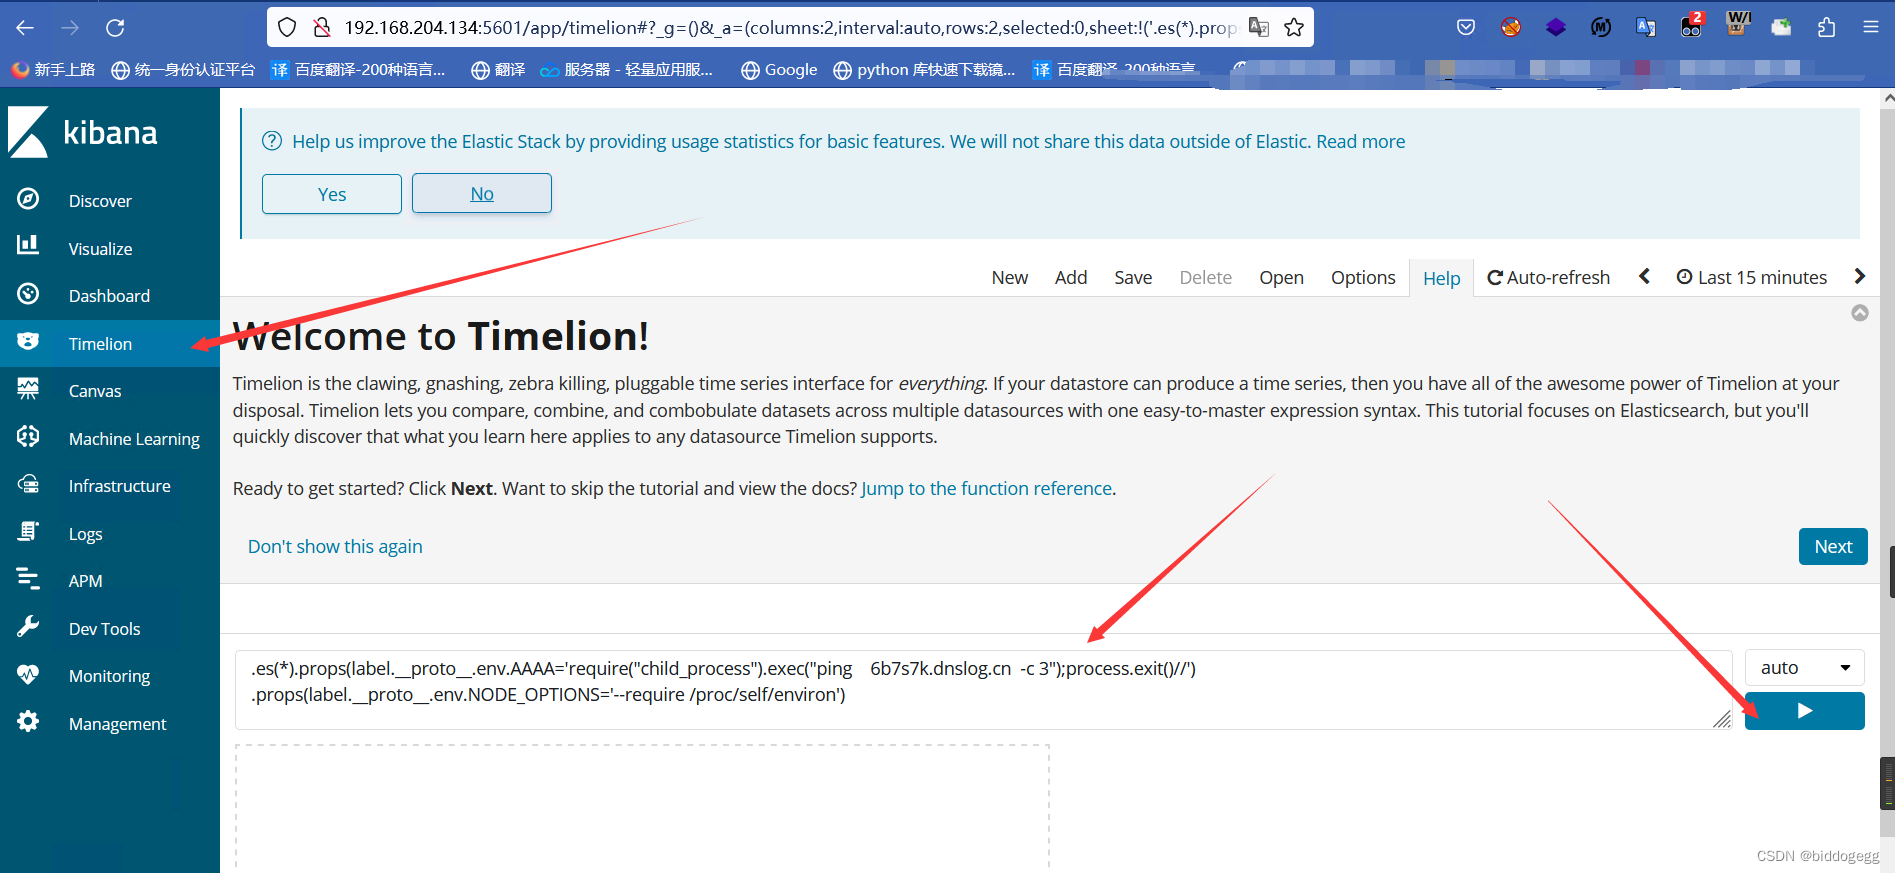
Task: Open Last 15 minutes time picker
Action: tap(1752, 278)
